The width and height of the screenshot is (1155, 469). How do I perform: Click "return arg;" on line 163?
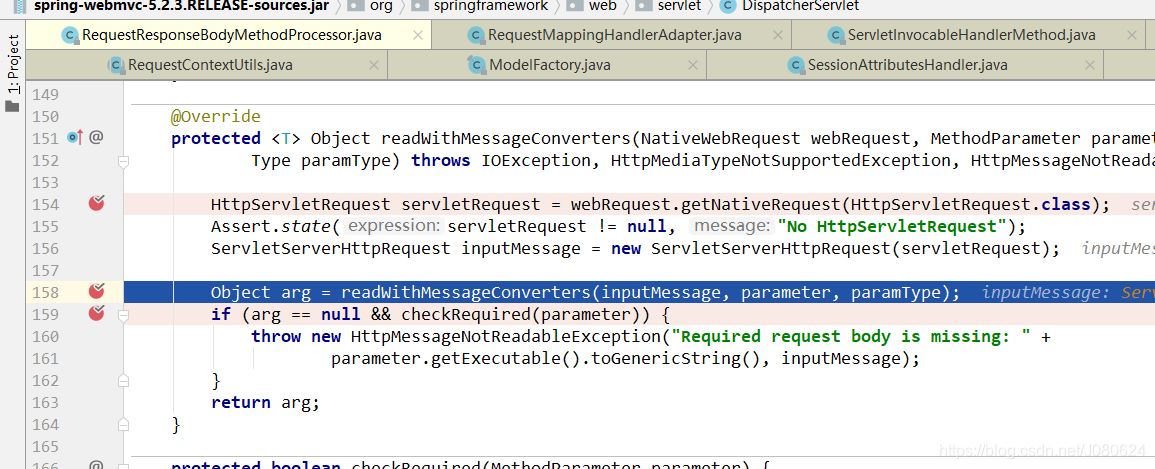pyautogui.click(x=265, y=403)
